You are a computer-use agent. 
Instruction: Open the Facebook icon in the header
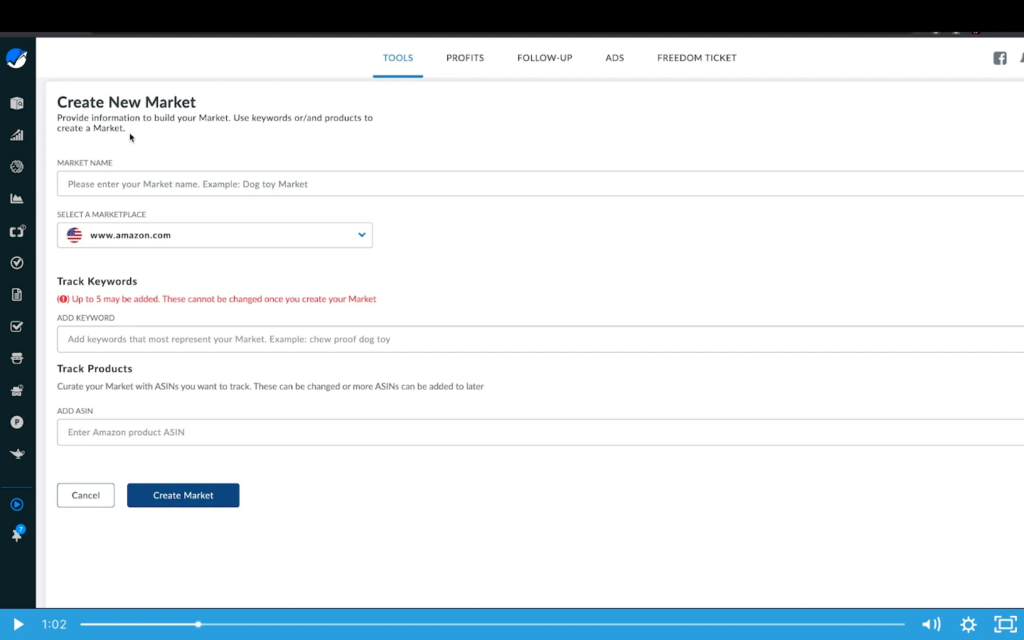[999, 59]
